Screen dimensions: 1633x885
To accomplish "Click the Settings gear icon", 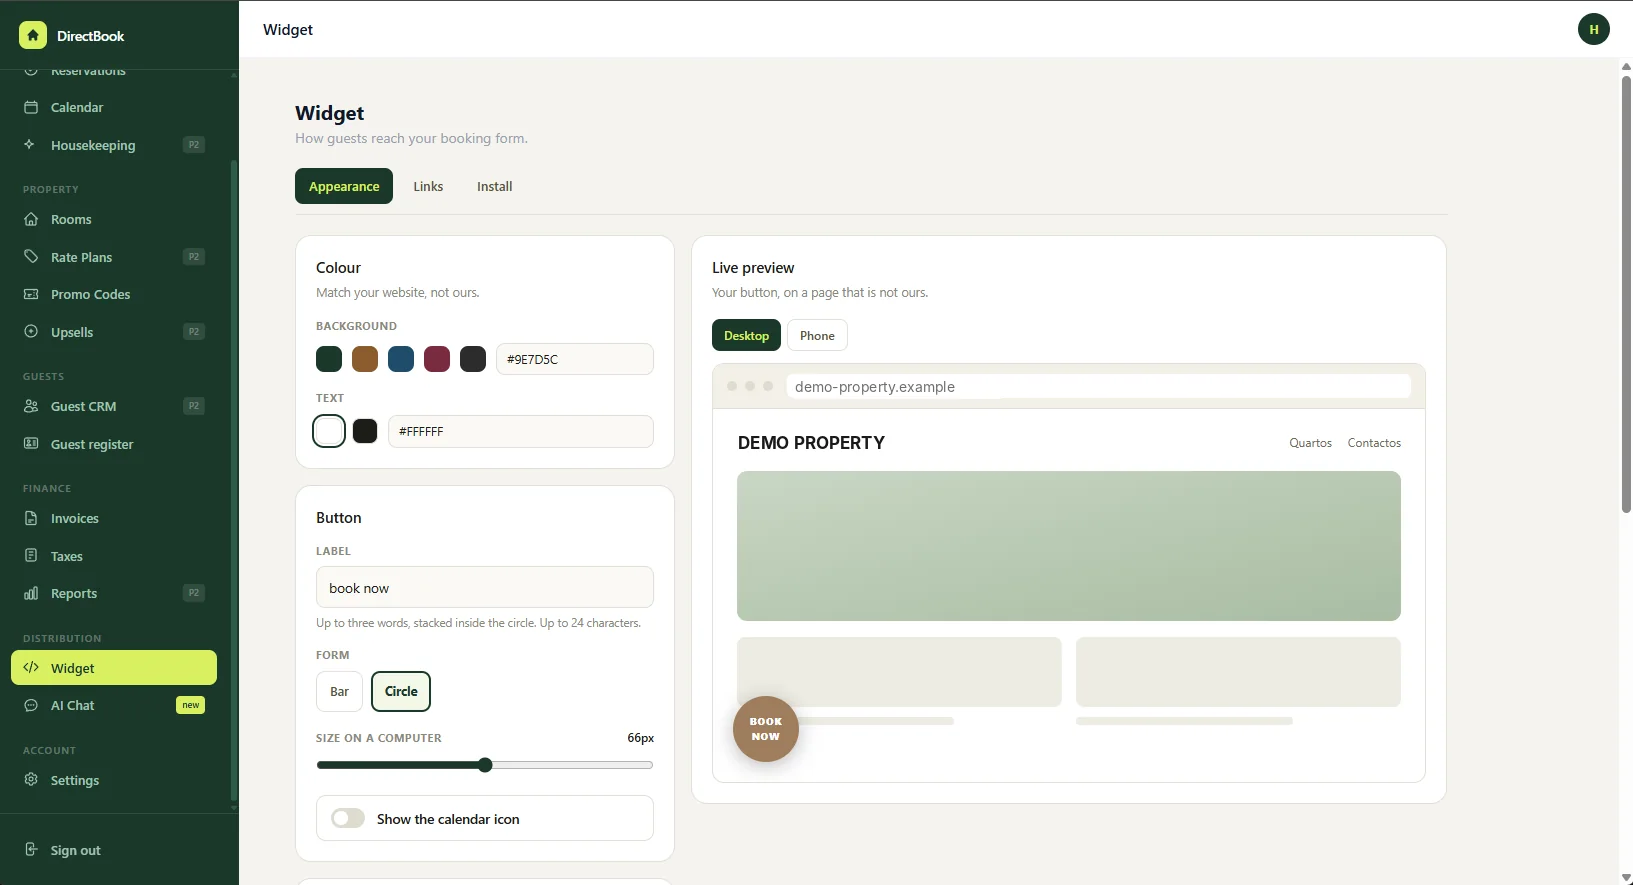I will (31, 780).
